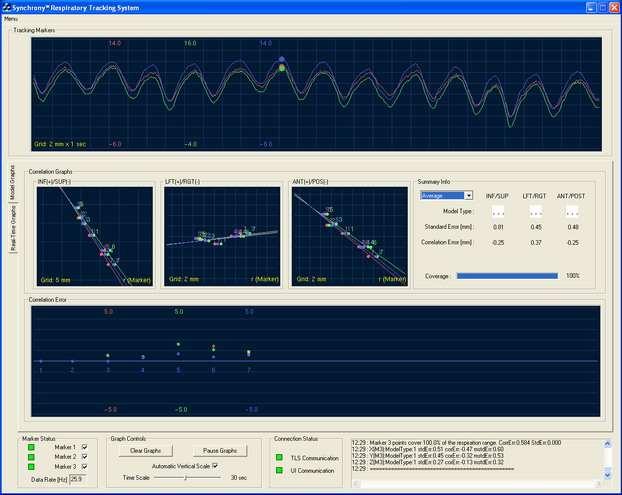Click the log scroll up arrow
Image resolution: width=622 pixels, height=495 pixels.
[607, 444]
